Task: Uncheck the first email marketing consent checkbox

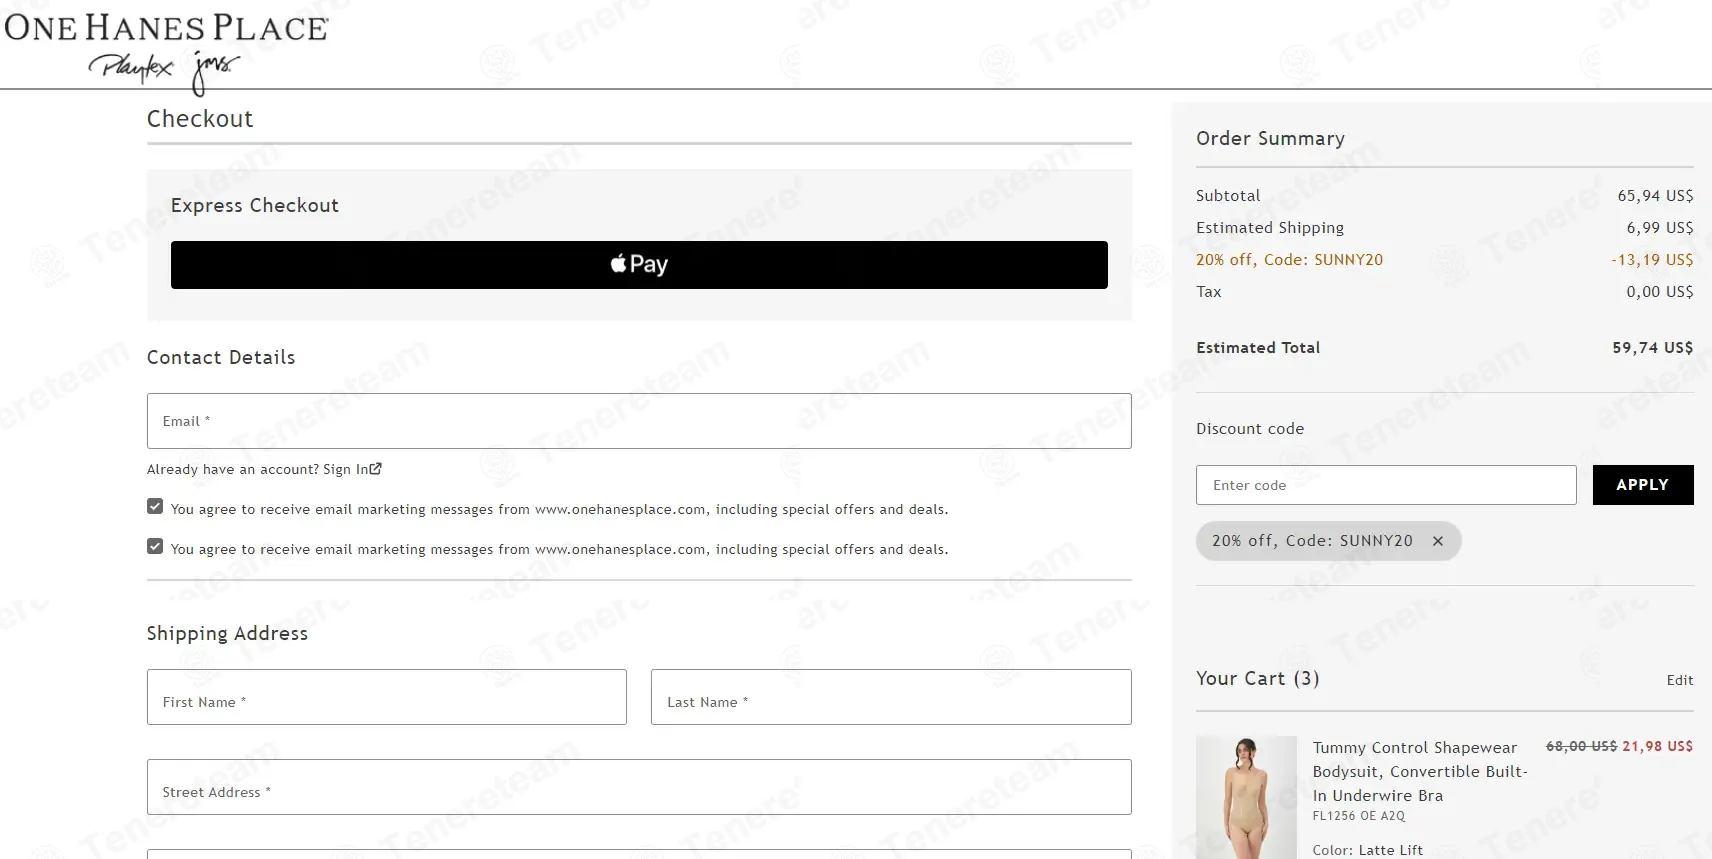Action: click(155, 506)
